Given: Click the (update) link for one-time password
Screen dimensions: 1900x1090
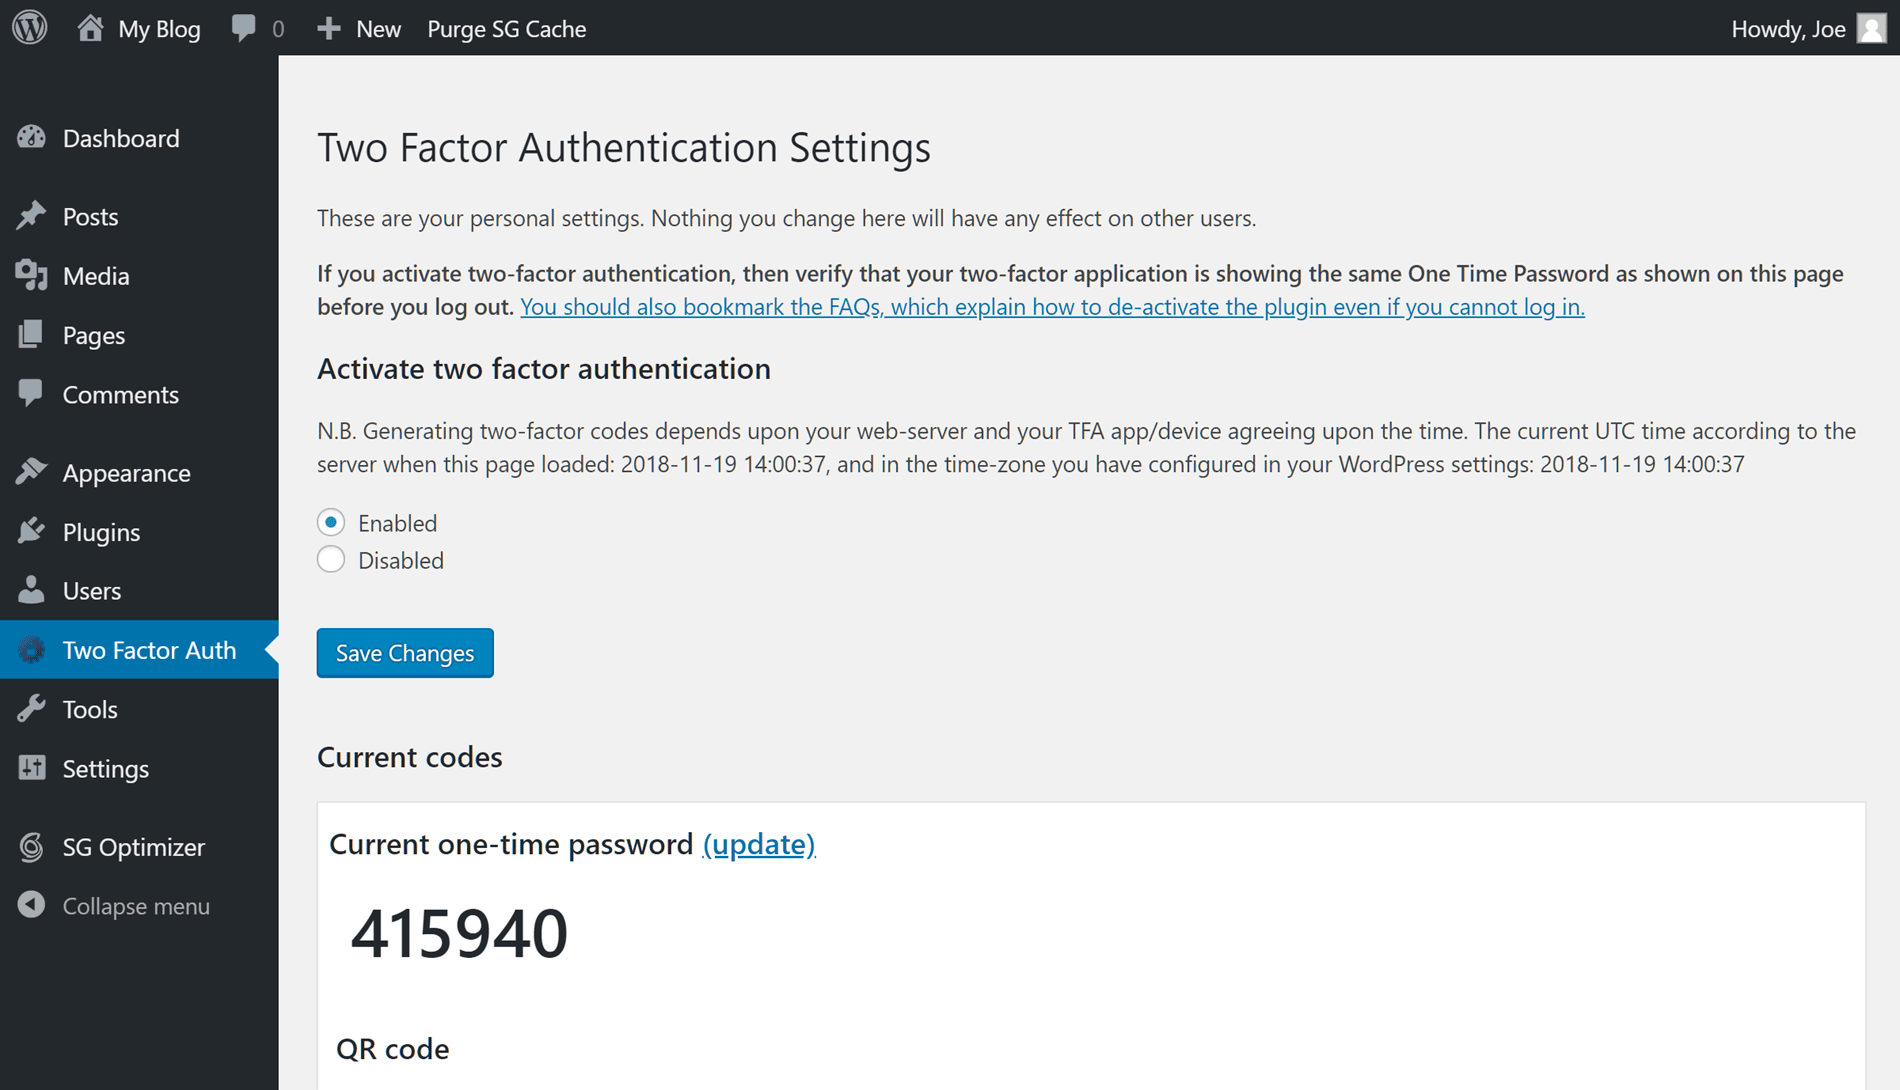Looking at the screenshot, I should pos(759,843).
